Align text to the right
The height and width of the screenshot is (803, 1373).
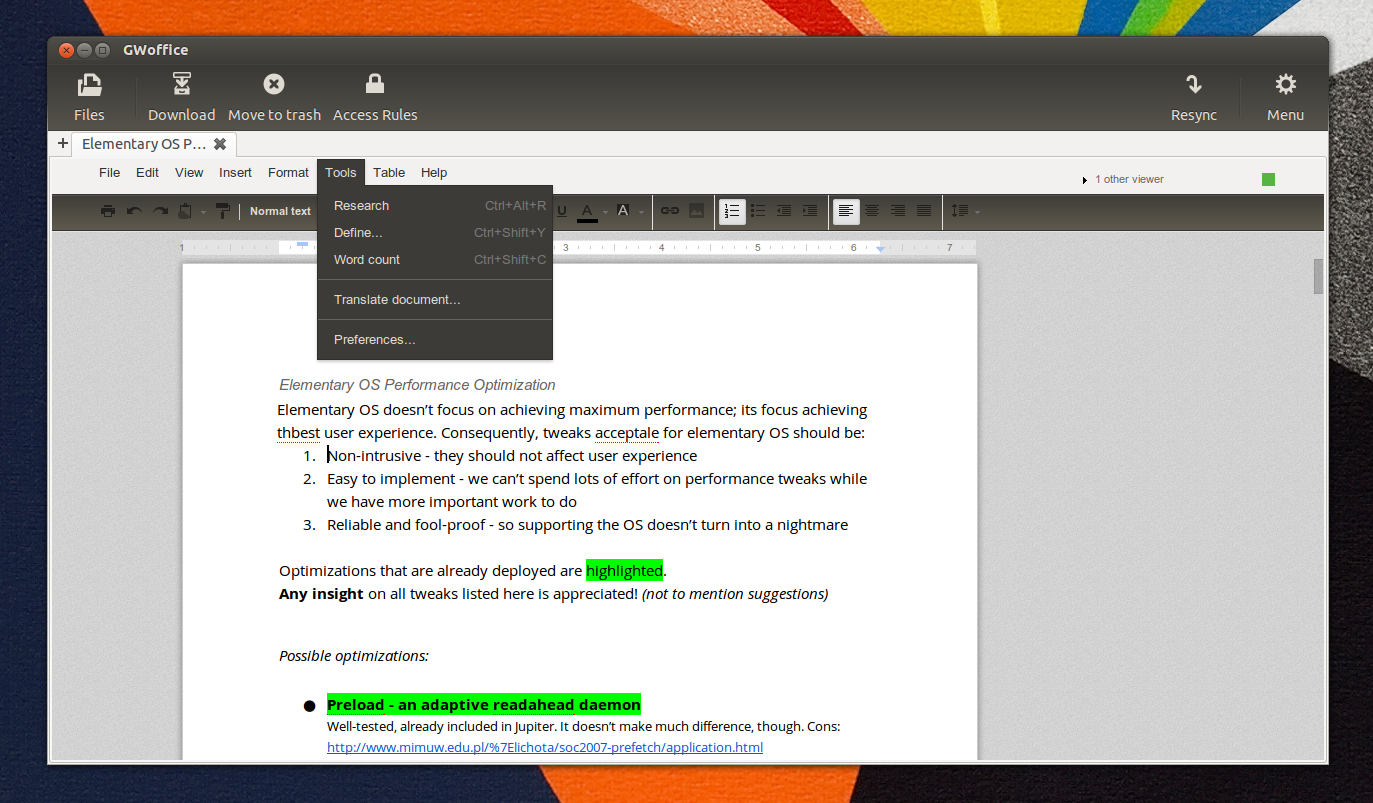click(898, 211)
